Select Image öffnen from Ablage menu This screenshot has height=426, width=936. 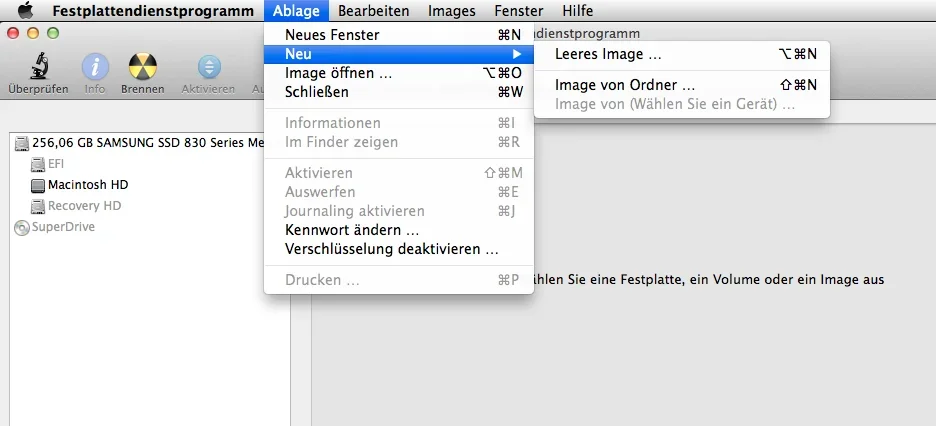click(x=338, y=73)
